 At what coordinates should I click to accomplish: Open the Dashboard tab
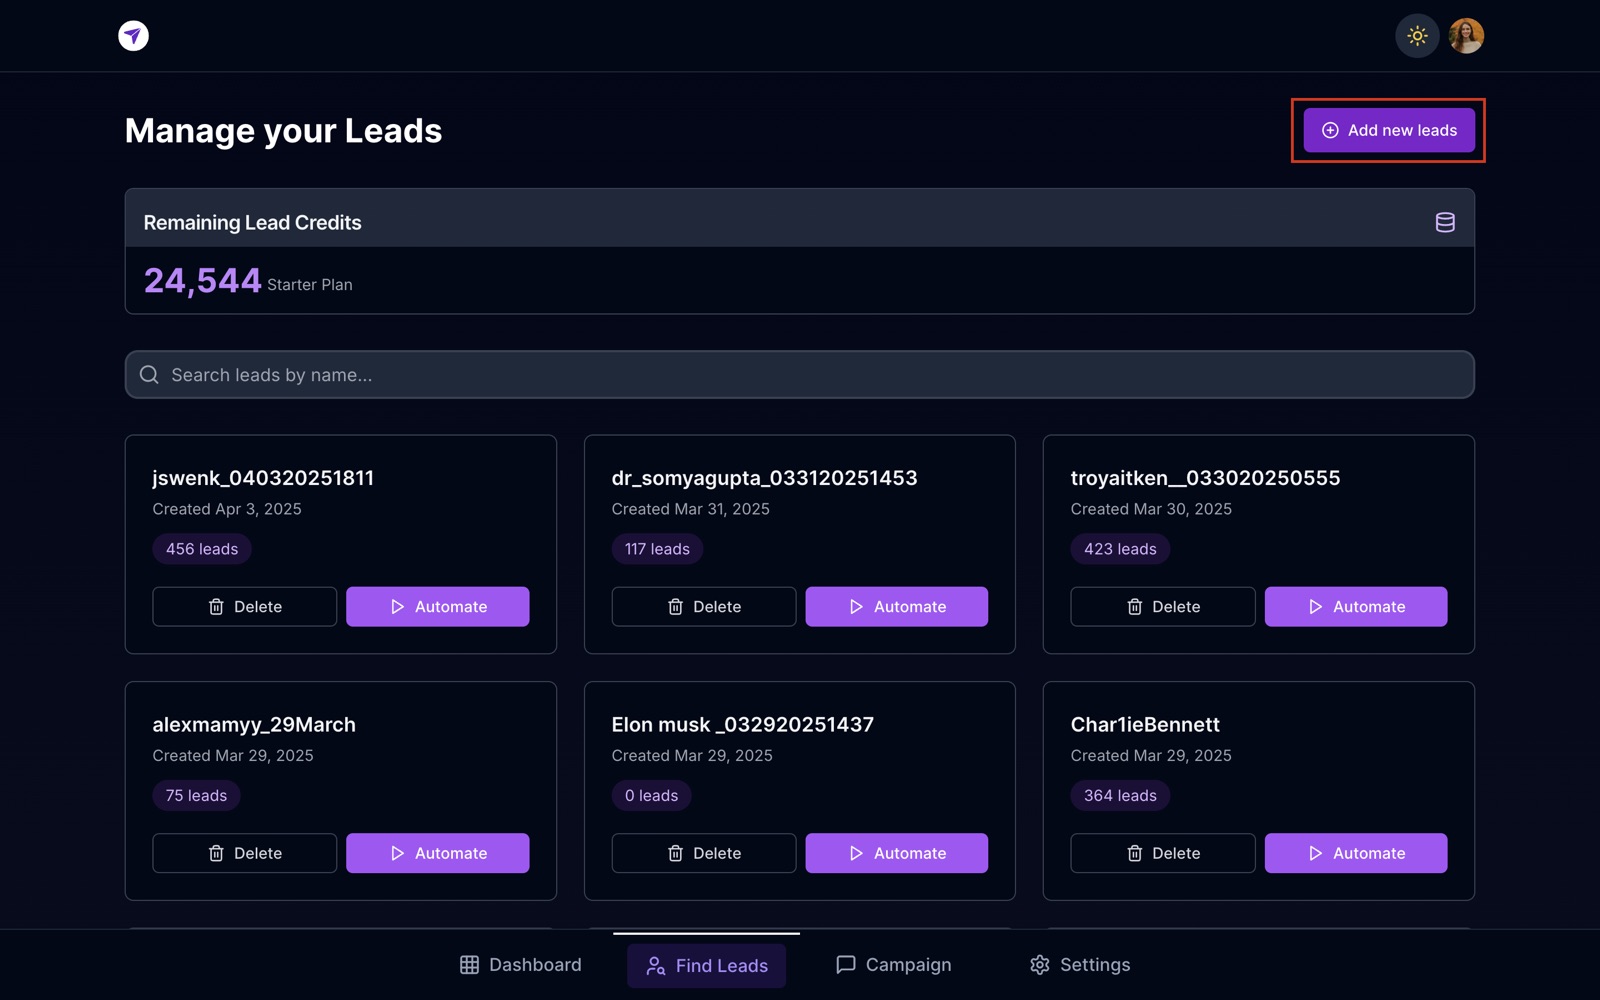point(520,965)
